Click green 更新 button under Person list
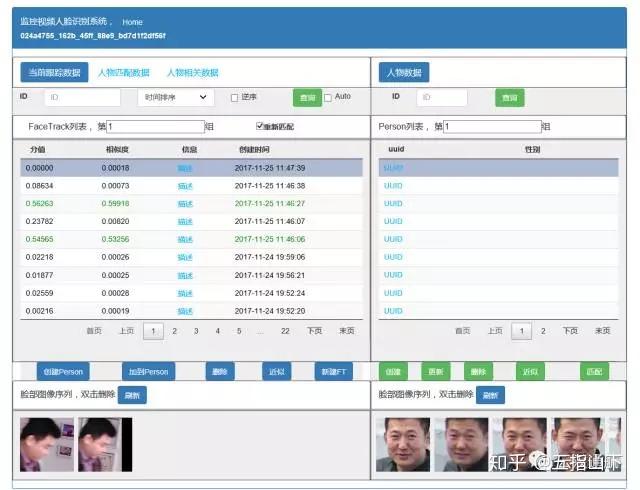Viewport: 640px width, 490px height. [436, 372]
